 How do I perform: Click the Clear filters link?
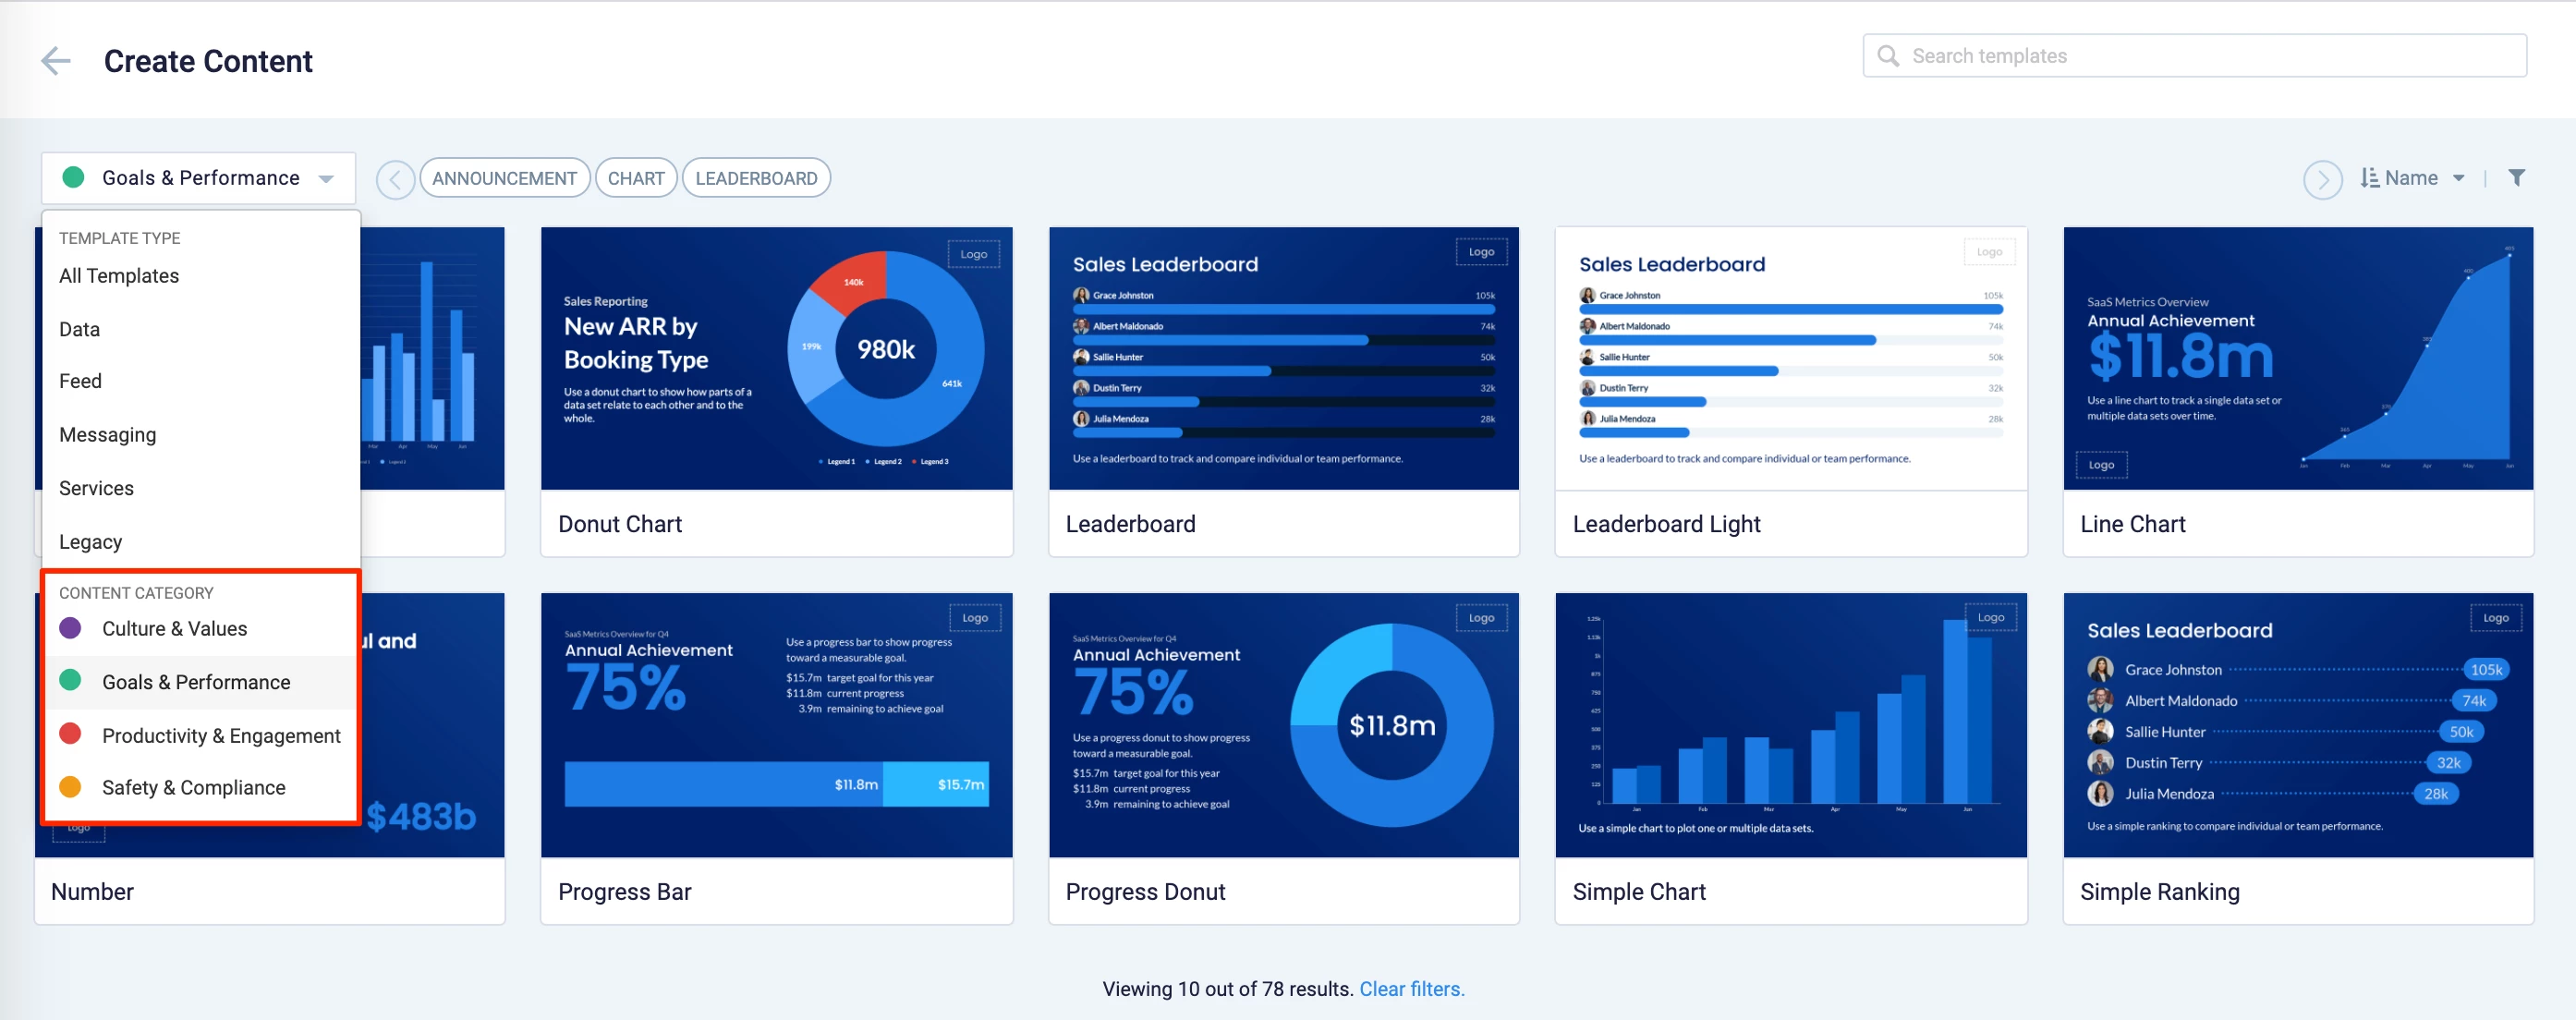[x=1411, y=988]
